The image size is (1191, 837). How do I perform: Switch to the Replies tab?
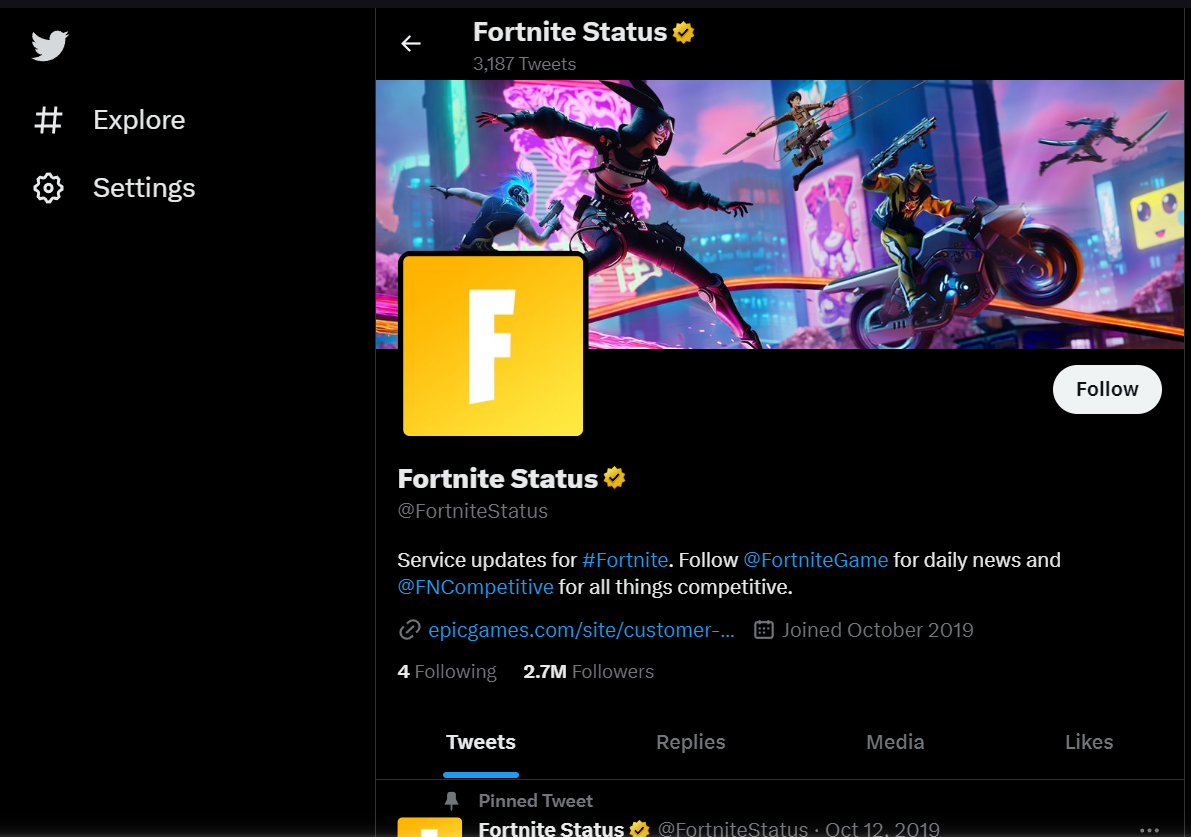pos(690,742)
